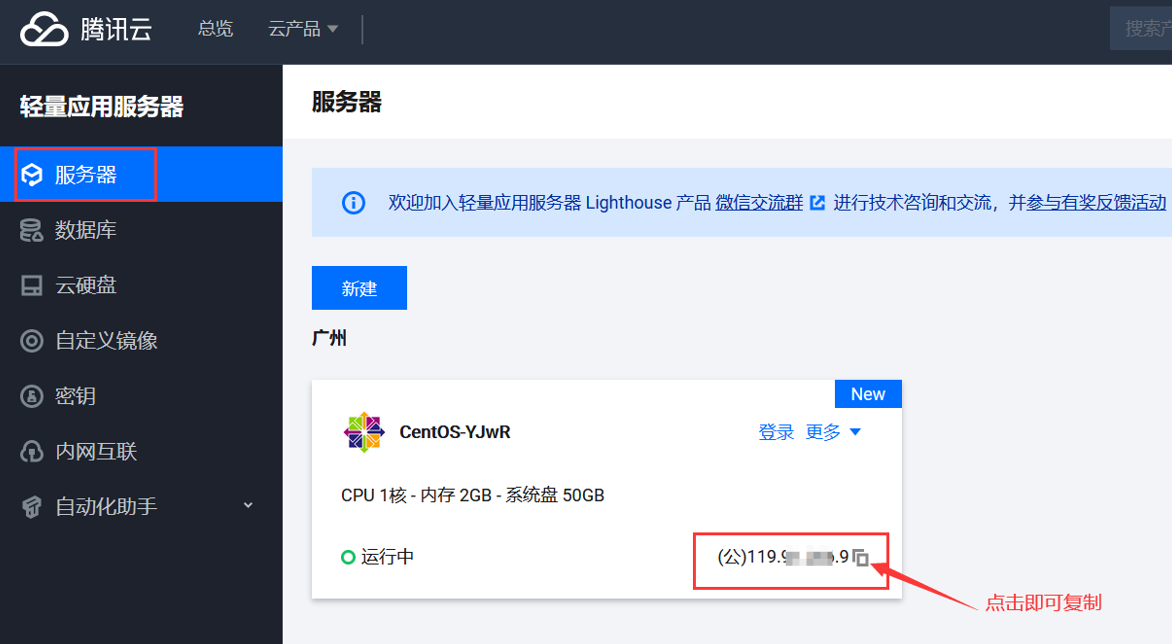Click 登录 to log into the server
Viewport: 1172px width, 644px height.
click(776, 432)
